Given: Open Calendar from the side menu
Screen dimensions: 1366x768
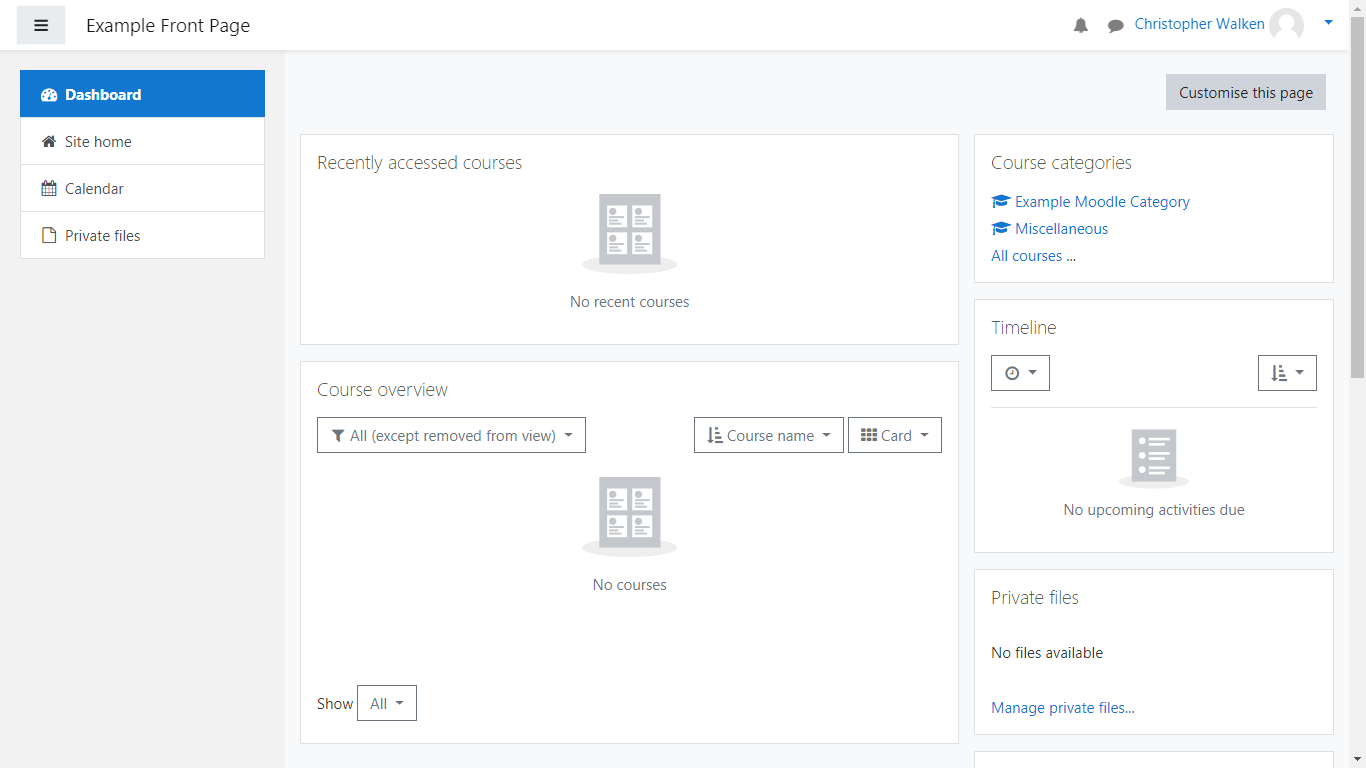Looking at the screenshot, I should tap(94, 189).
